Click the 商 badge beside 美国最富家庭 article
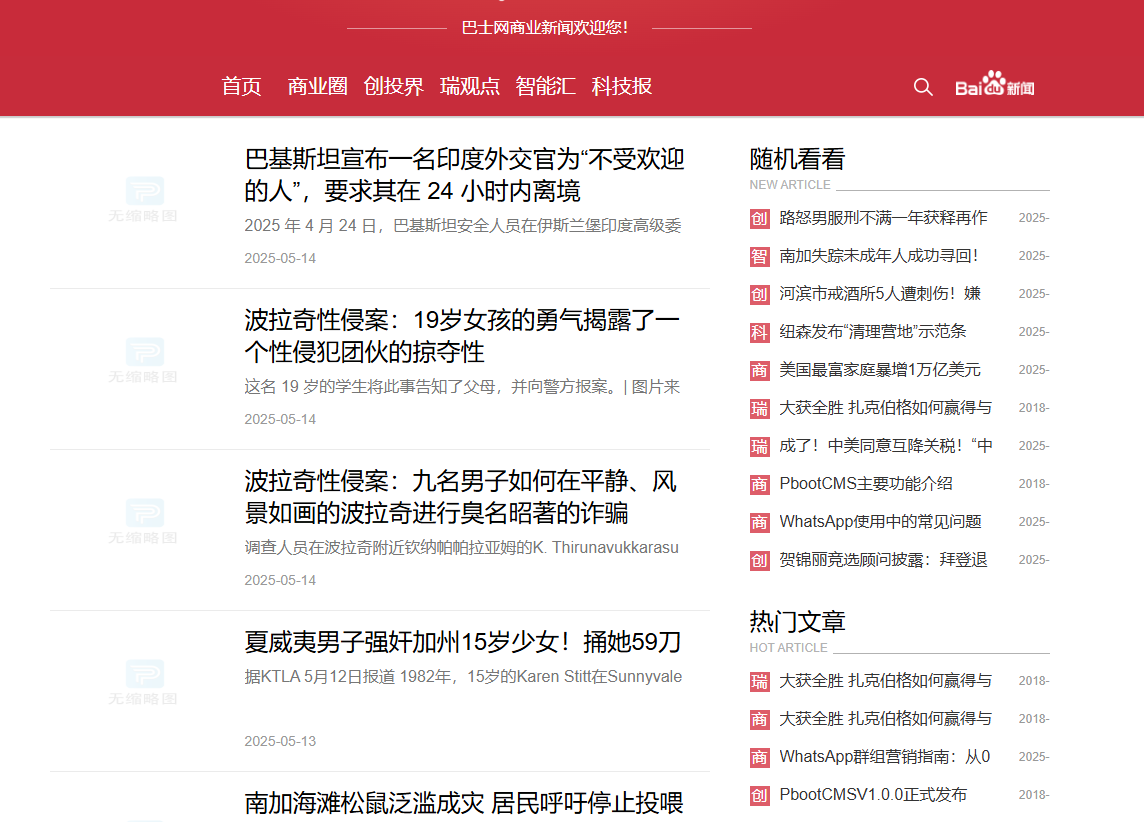The width and height of the screenshot is (1144, 822). (x=760, y=370)
